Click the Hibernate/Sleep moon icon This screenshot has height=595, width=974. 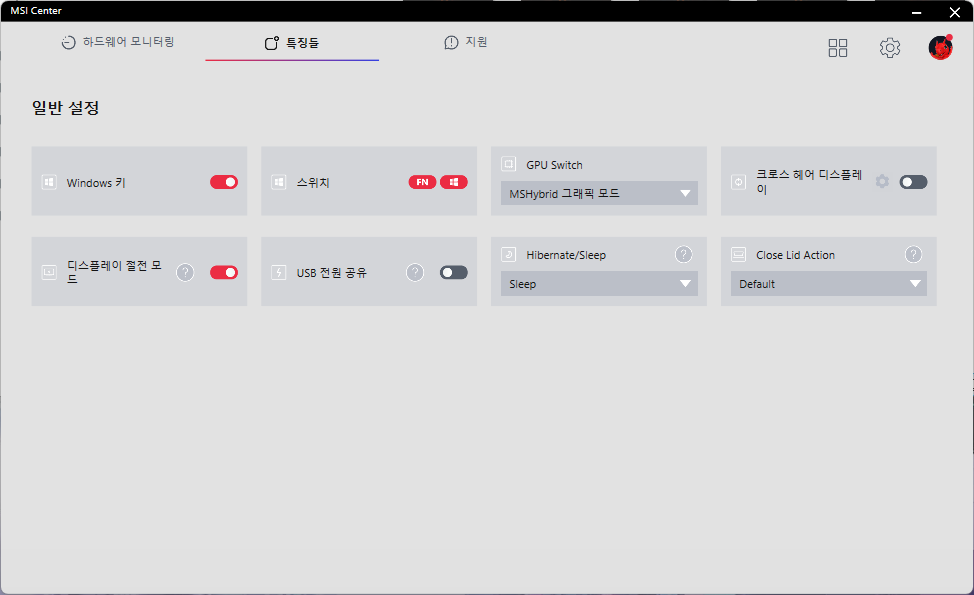coord(509,254)
